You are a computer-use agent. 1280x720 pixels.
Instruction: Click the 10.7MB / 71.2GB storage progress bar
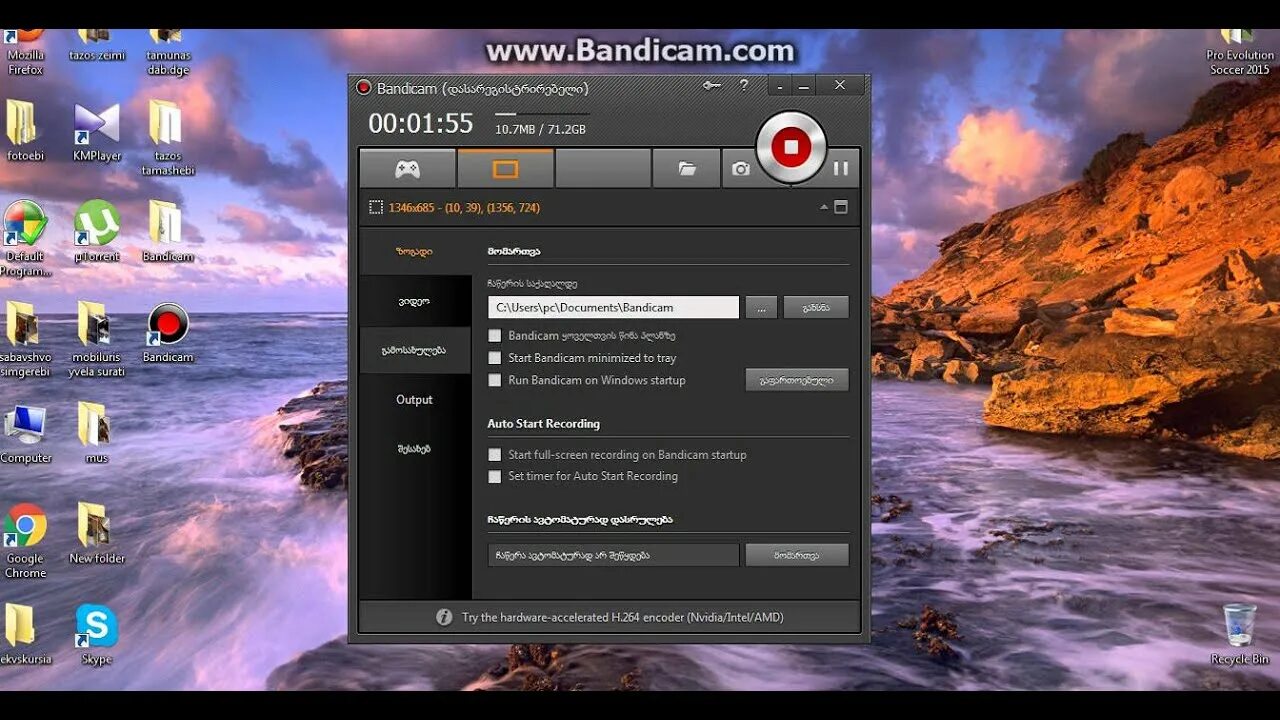pyautogui.click(x=541, y=115)
